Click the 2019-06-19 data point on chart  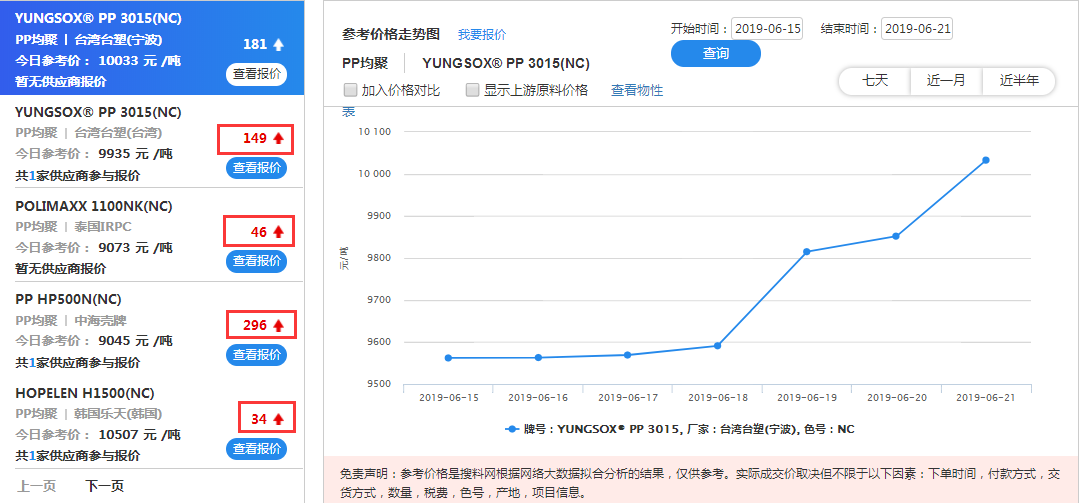click(x=806, y=252)
